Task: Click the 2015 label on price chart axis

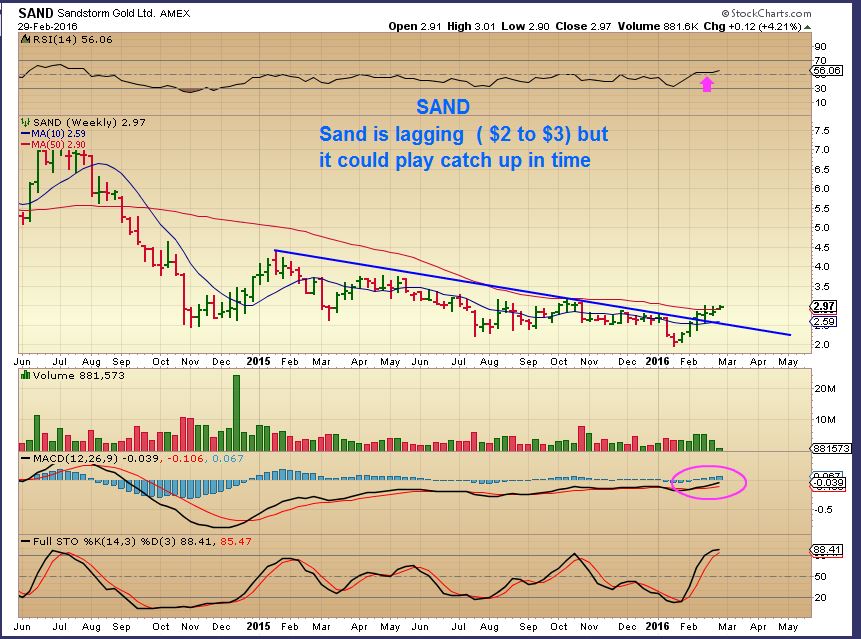Action: (x=258, y=361)
